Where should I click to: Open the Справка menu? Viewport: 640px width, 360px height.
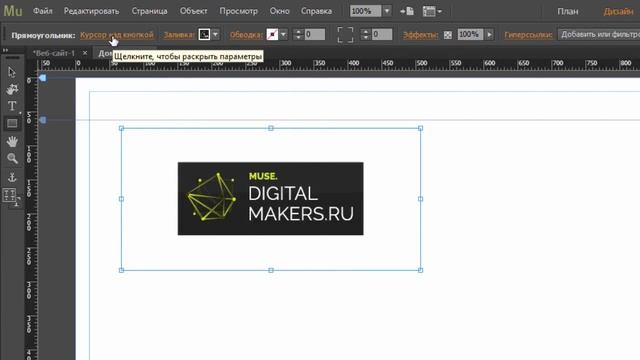[x=316, y=11]
